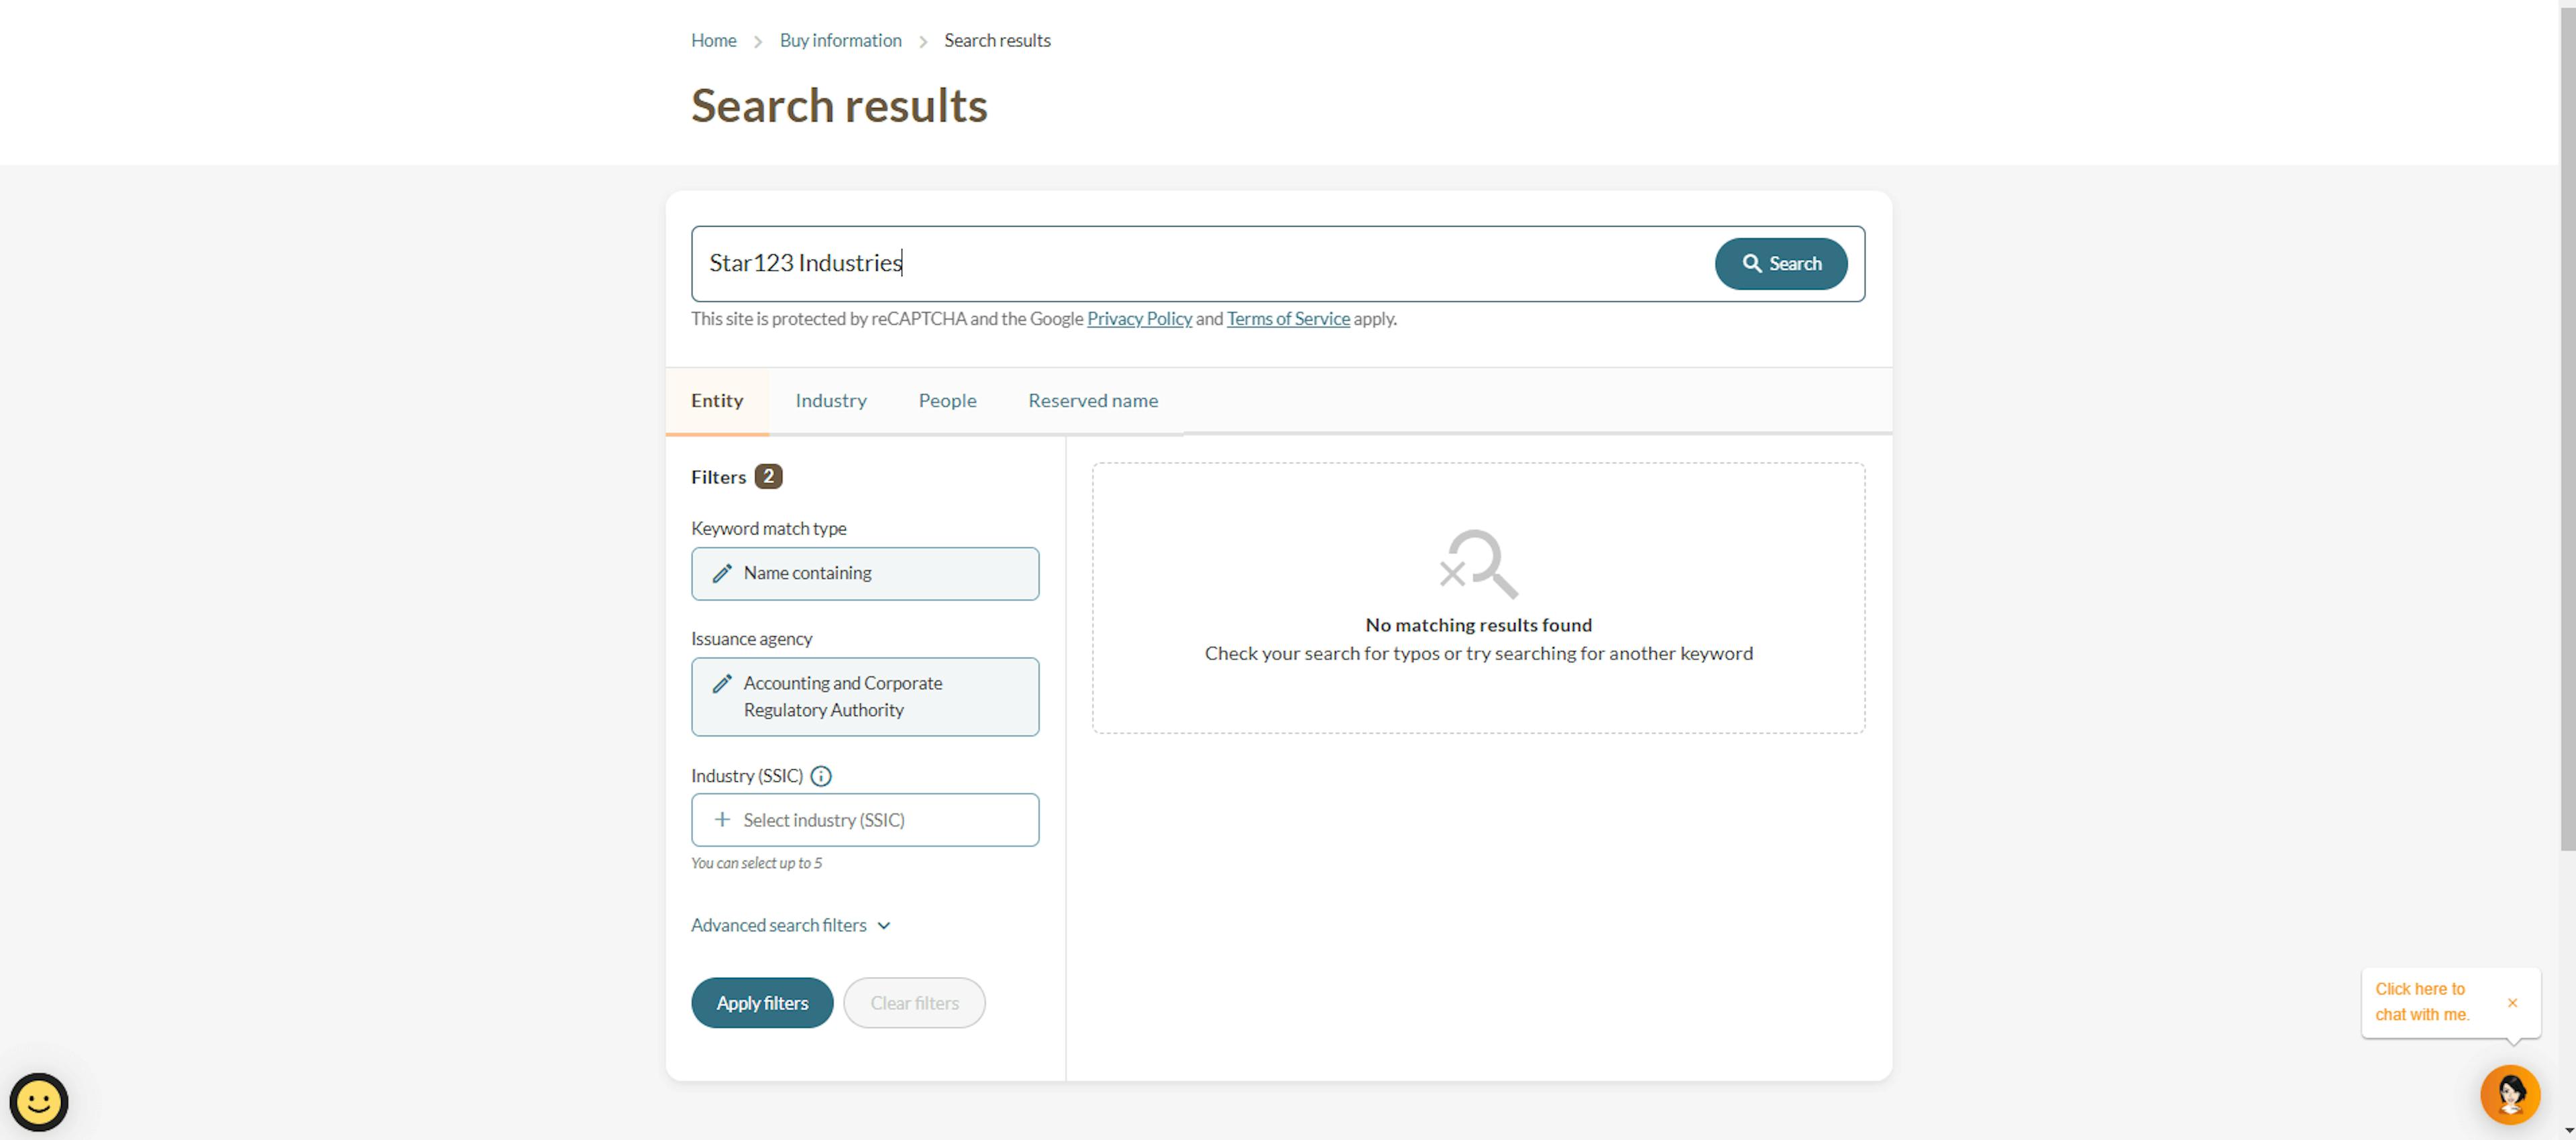Image resolution: width=2576 pixels, height=1140 pixels.
Task: Edit the Name containing keyword match type
Action: tap(865, 574)
